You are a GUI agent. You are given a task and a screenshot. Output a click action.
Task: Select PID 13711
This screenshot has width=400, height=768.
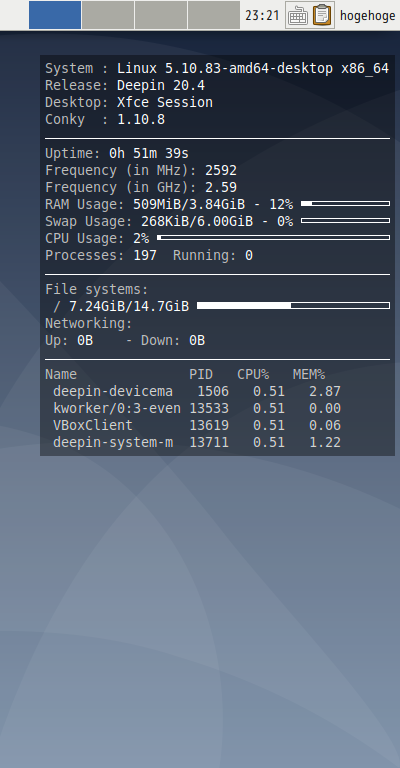pyautogui.click(x=209, y=442)
